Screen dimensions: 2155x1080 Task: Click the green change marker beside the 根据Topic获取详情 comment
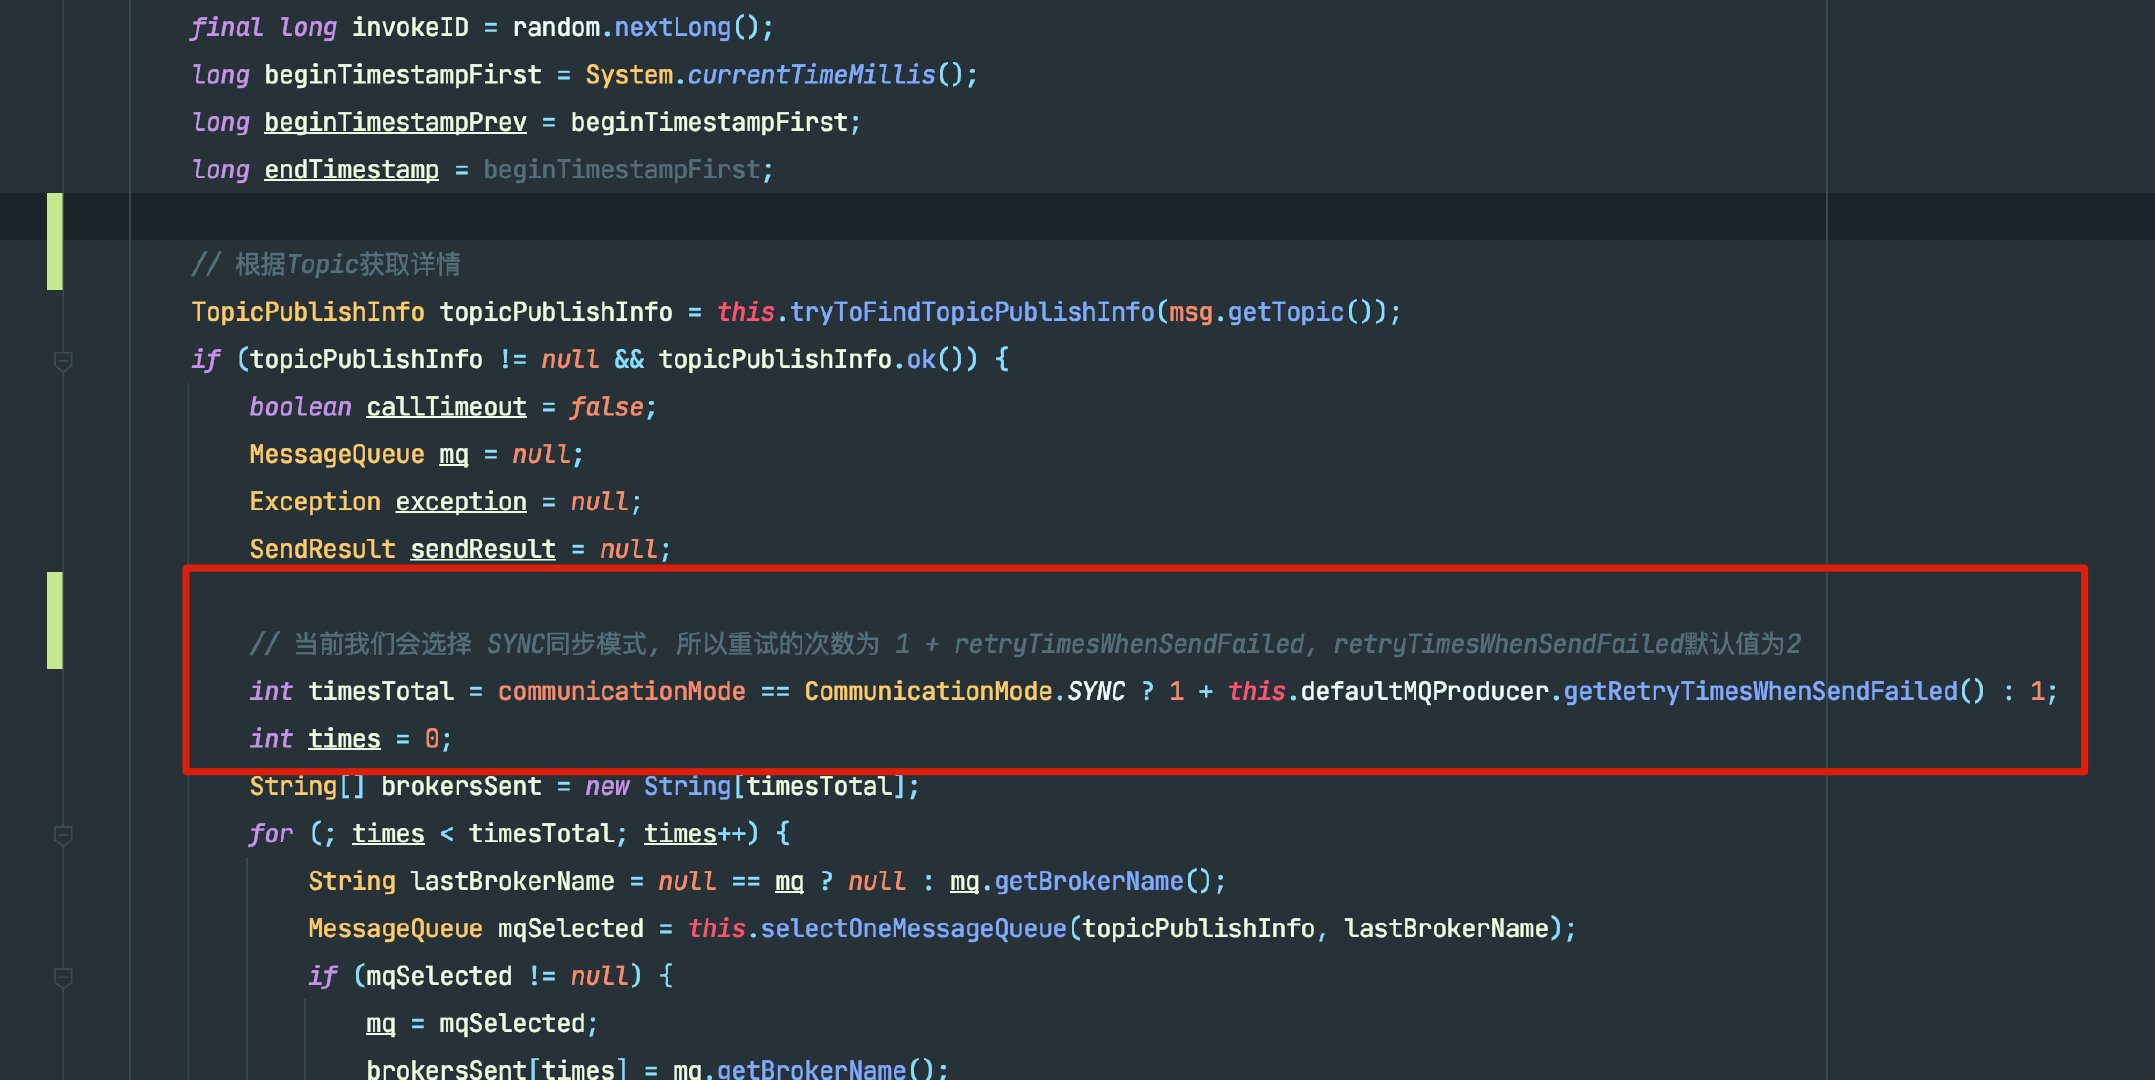[55, 241]
